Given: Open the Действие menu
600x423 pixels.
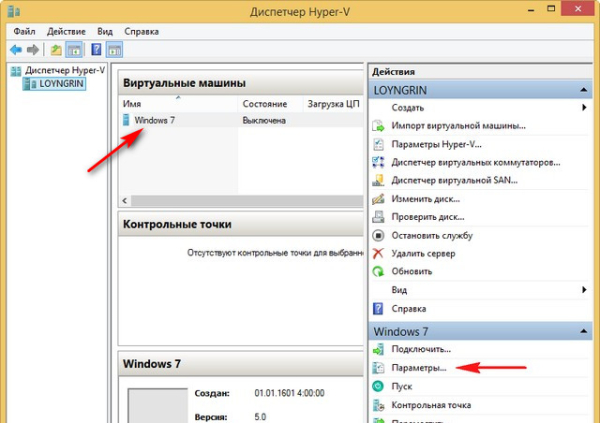Looking at the screenshot, I should click(67, 31).
